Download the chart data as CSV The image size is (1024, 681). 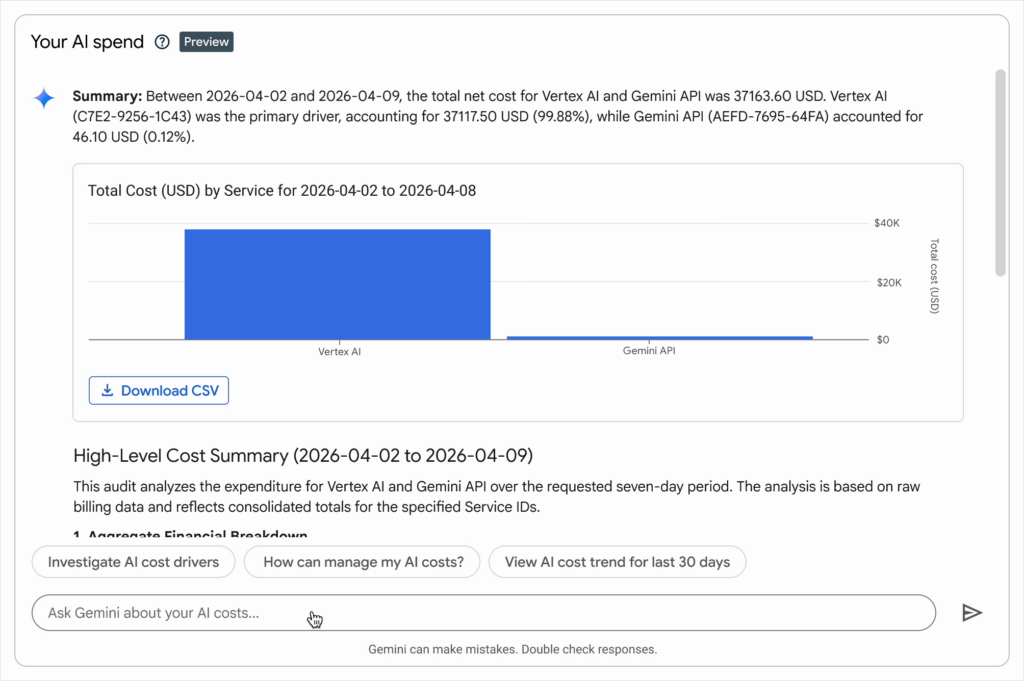159,391
